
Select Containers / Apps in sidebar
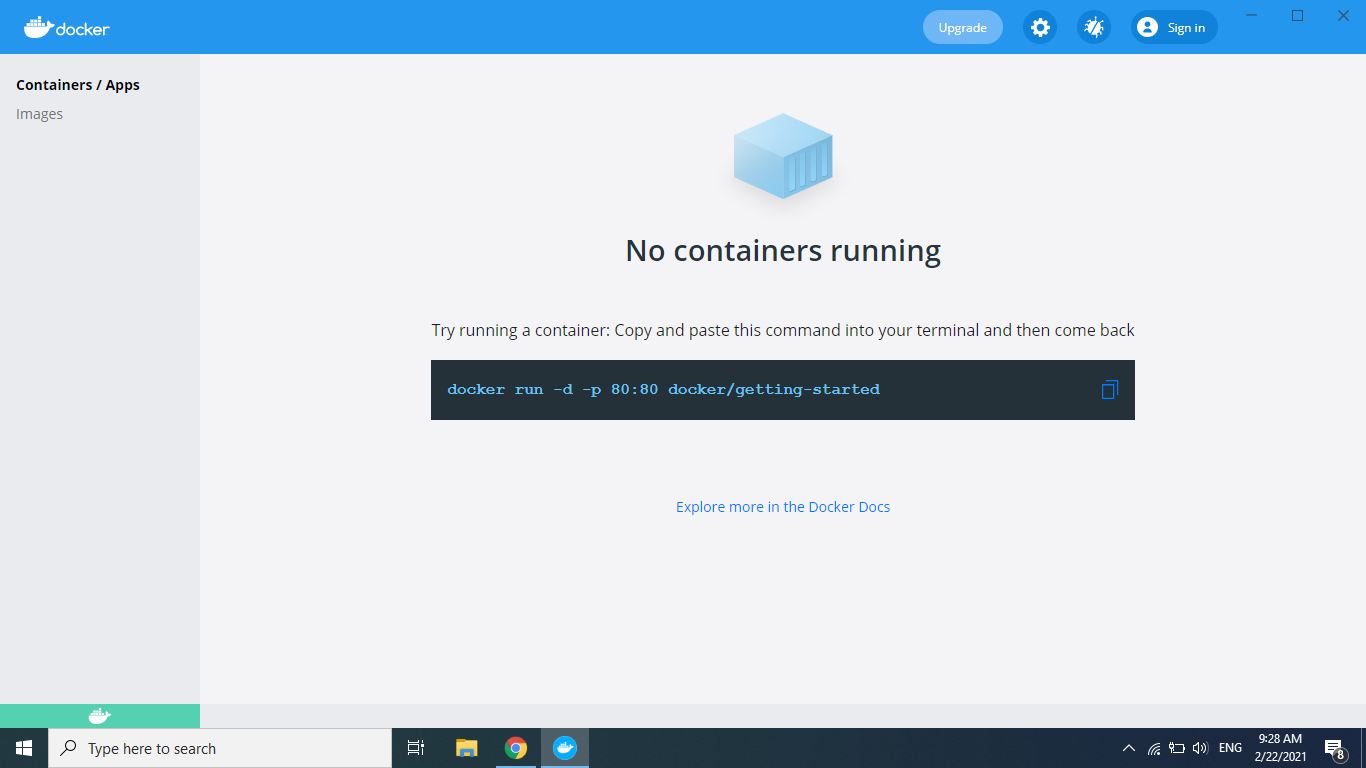click(78, 85)
